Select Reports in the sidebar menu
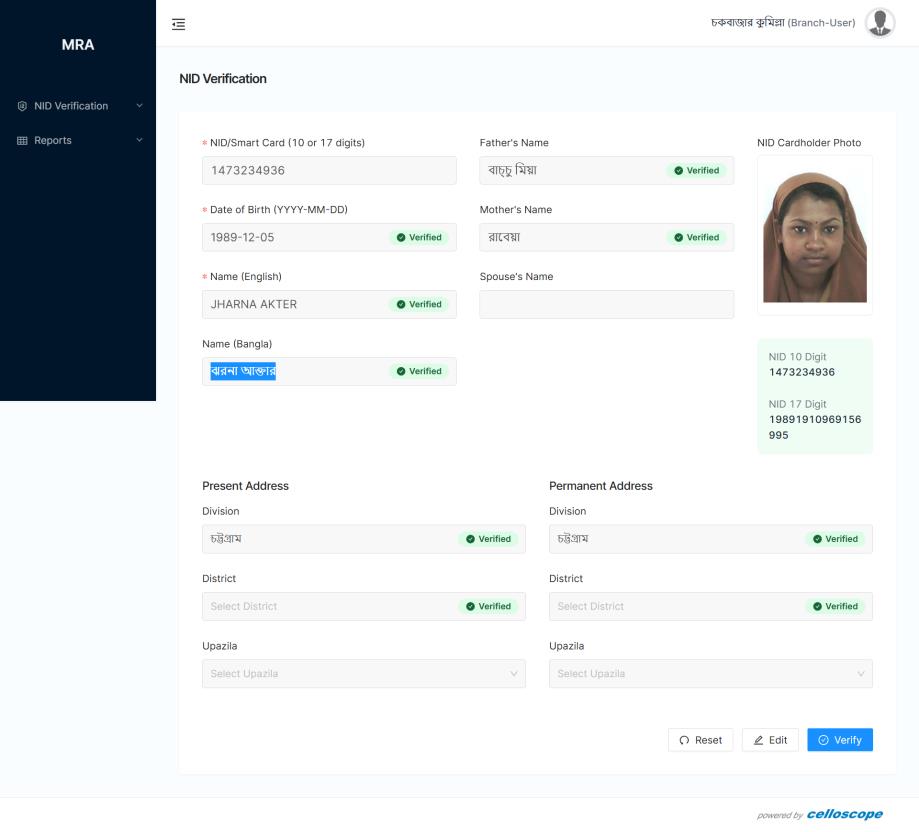Screen dimensions: 919x832 pos(53,141)
